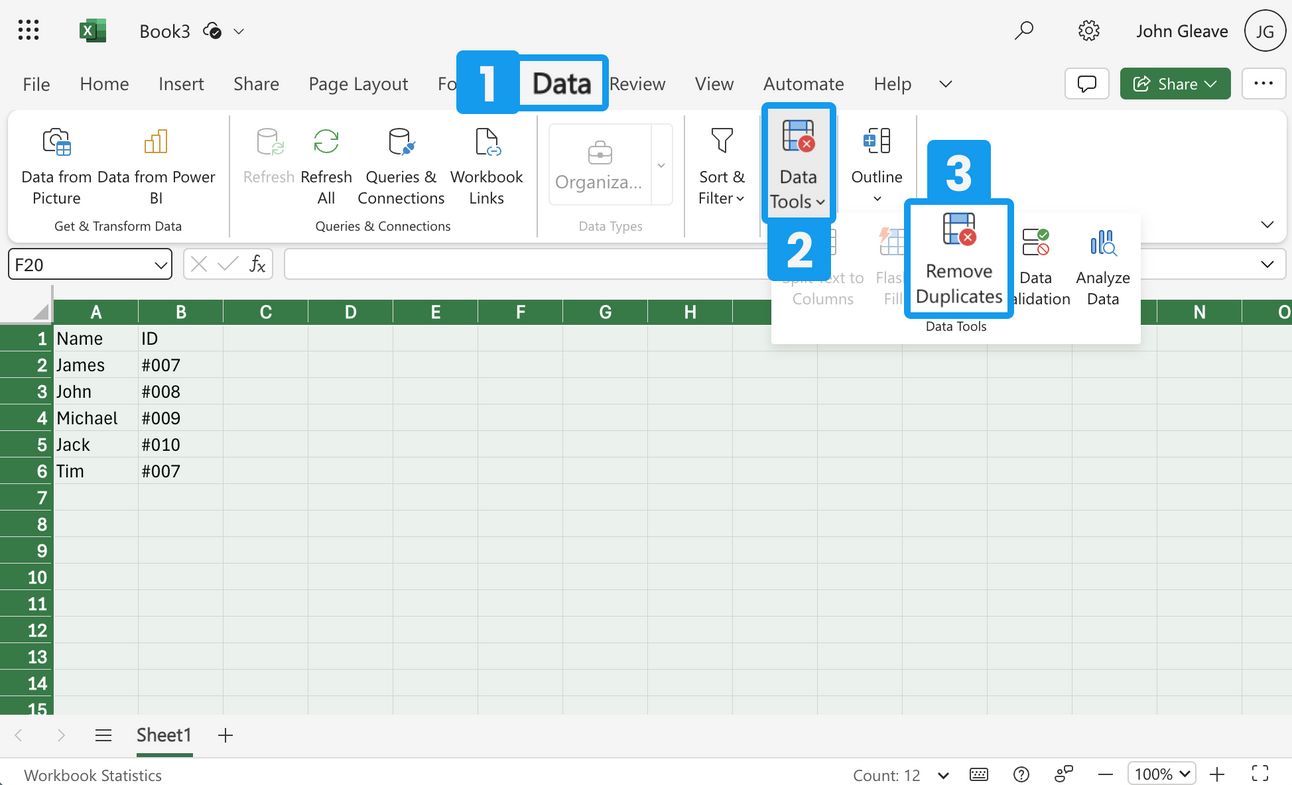The height and width of the screenshot is (785, 1292).
Task: Zoom in with the plus button
Action: tap(1217, 774)
